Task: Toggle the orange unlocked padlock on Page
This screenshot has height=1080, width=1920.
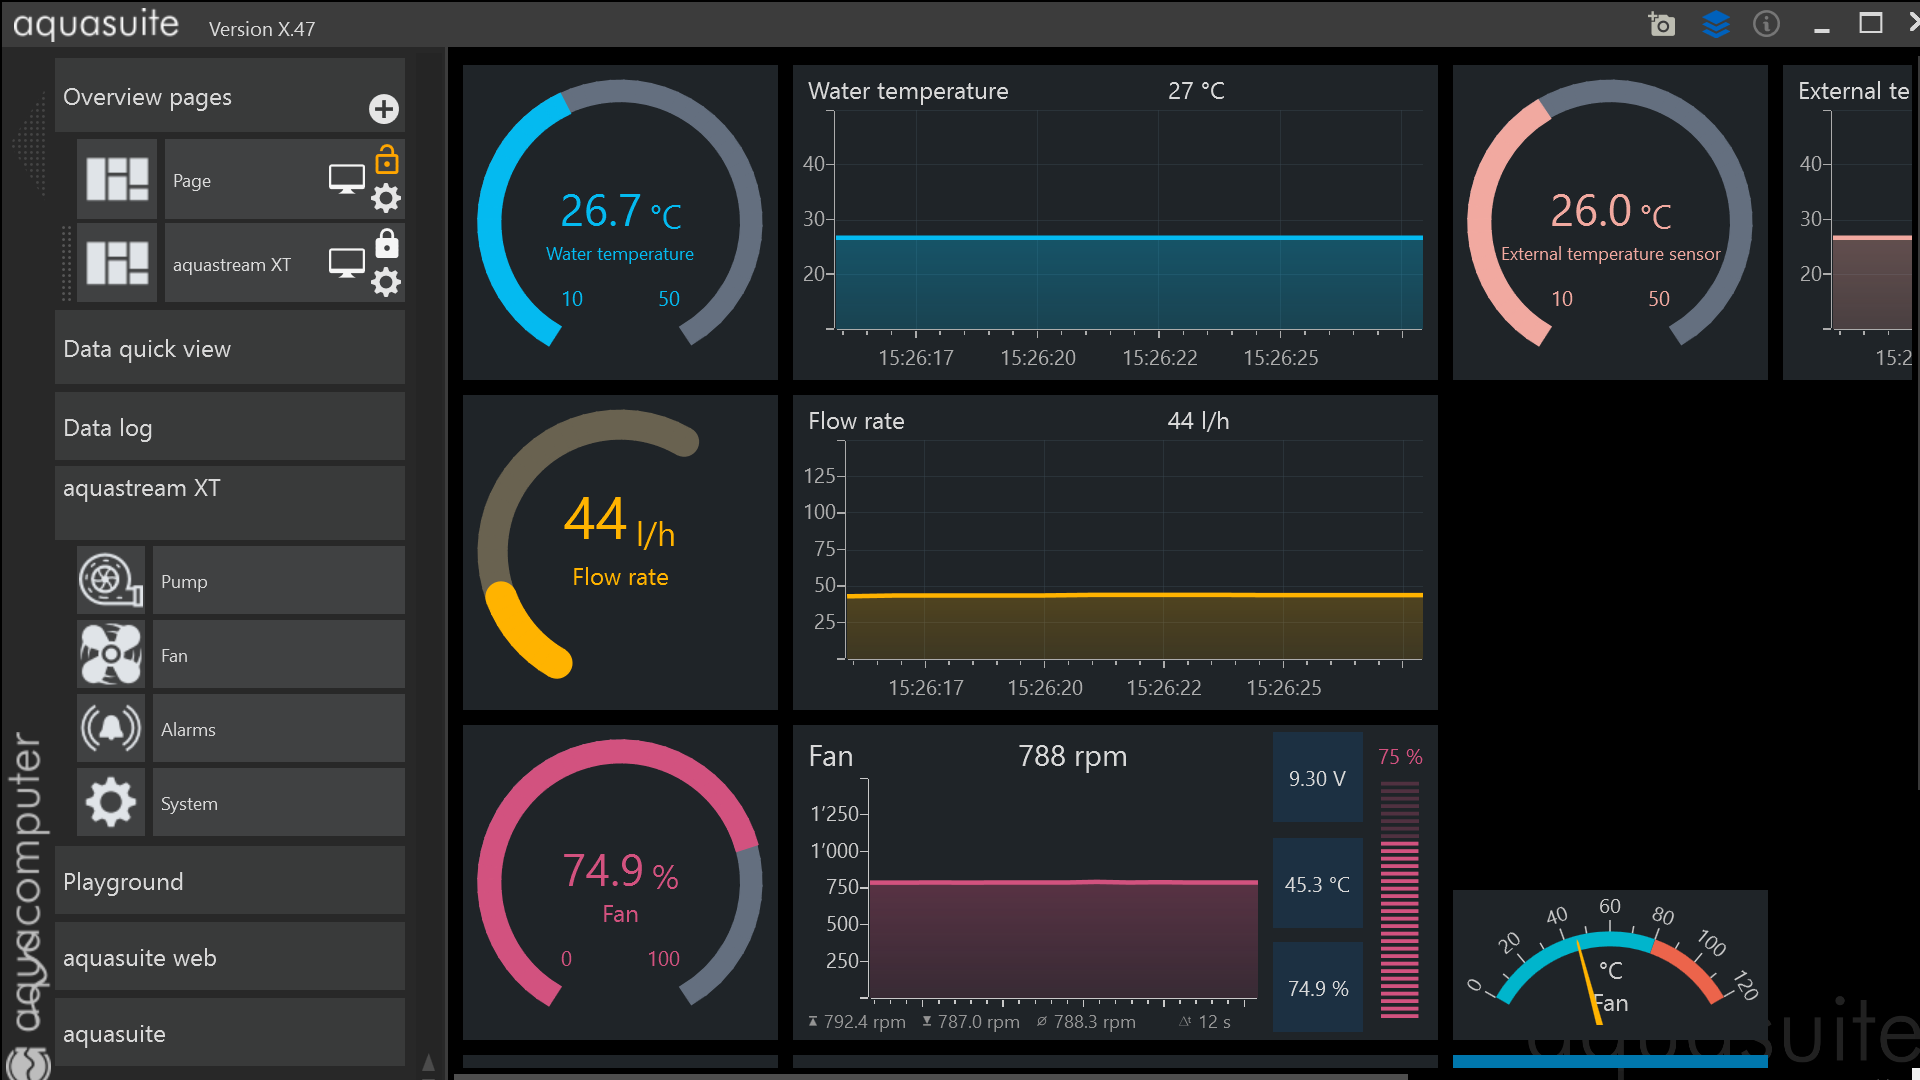Action: coord(387,160)
